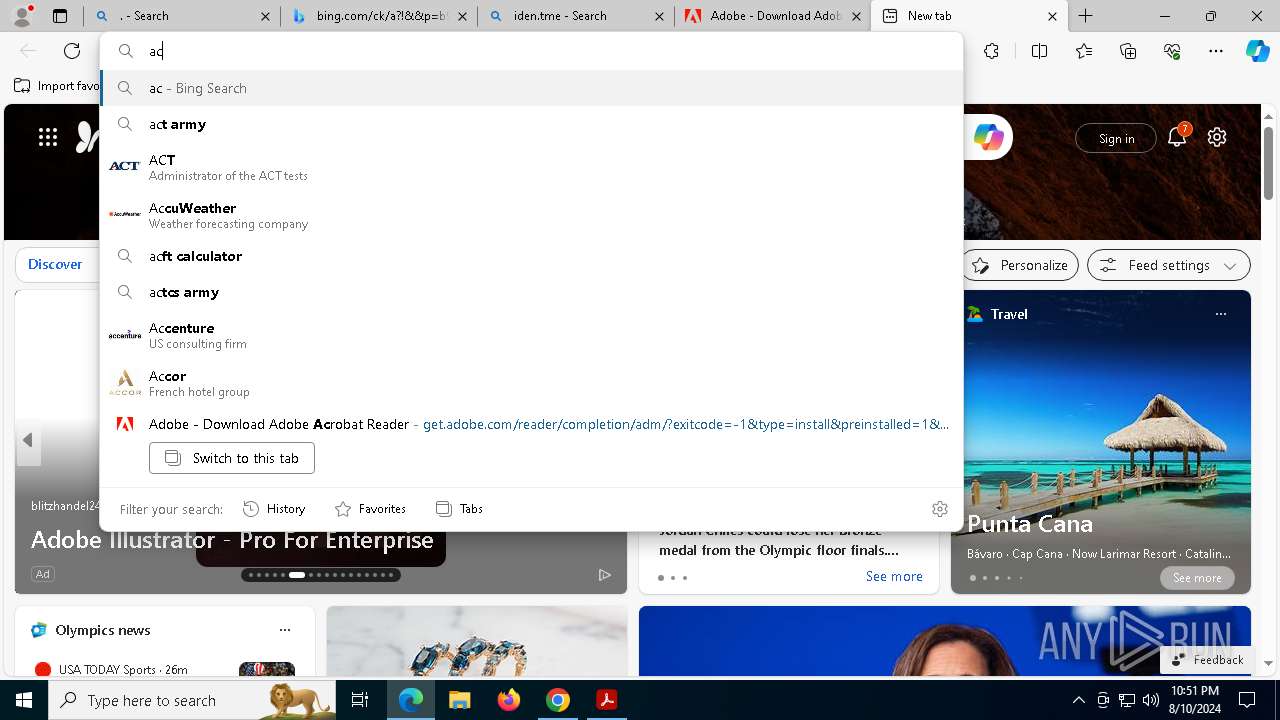The image size is (1280, 720).
Task: Open Microsoft Edge in taskbar
Action: coord(411,700)
